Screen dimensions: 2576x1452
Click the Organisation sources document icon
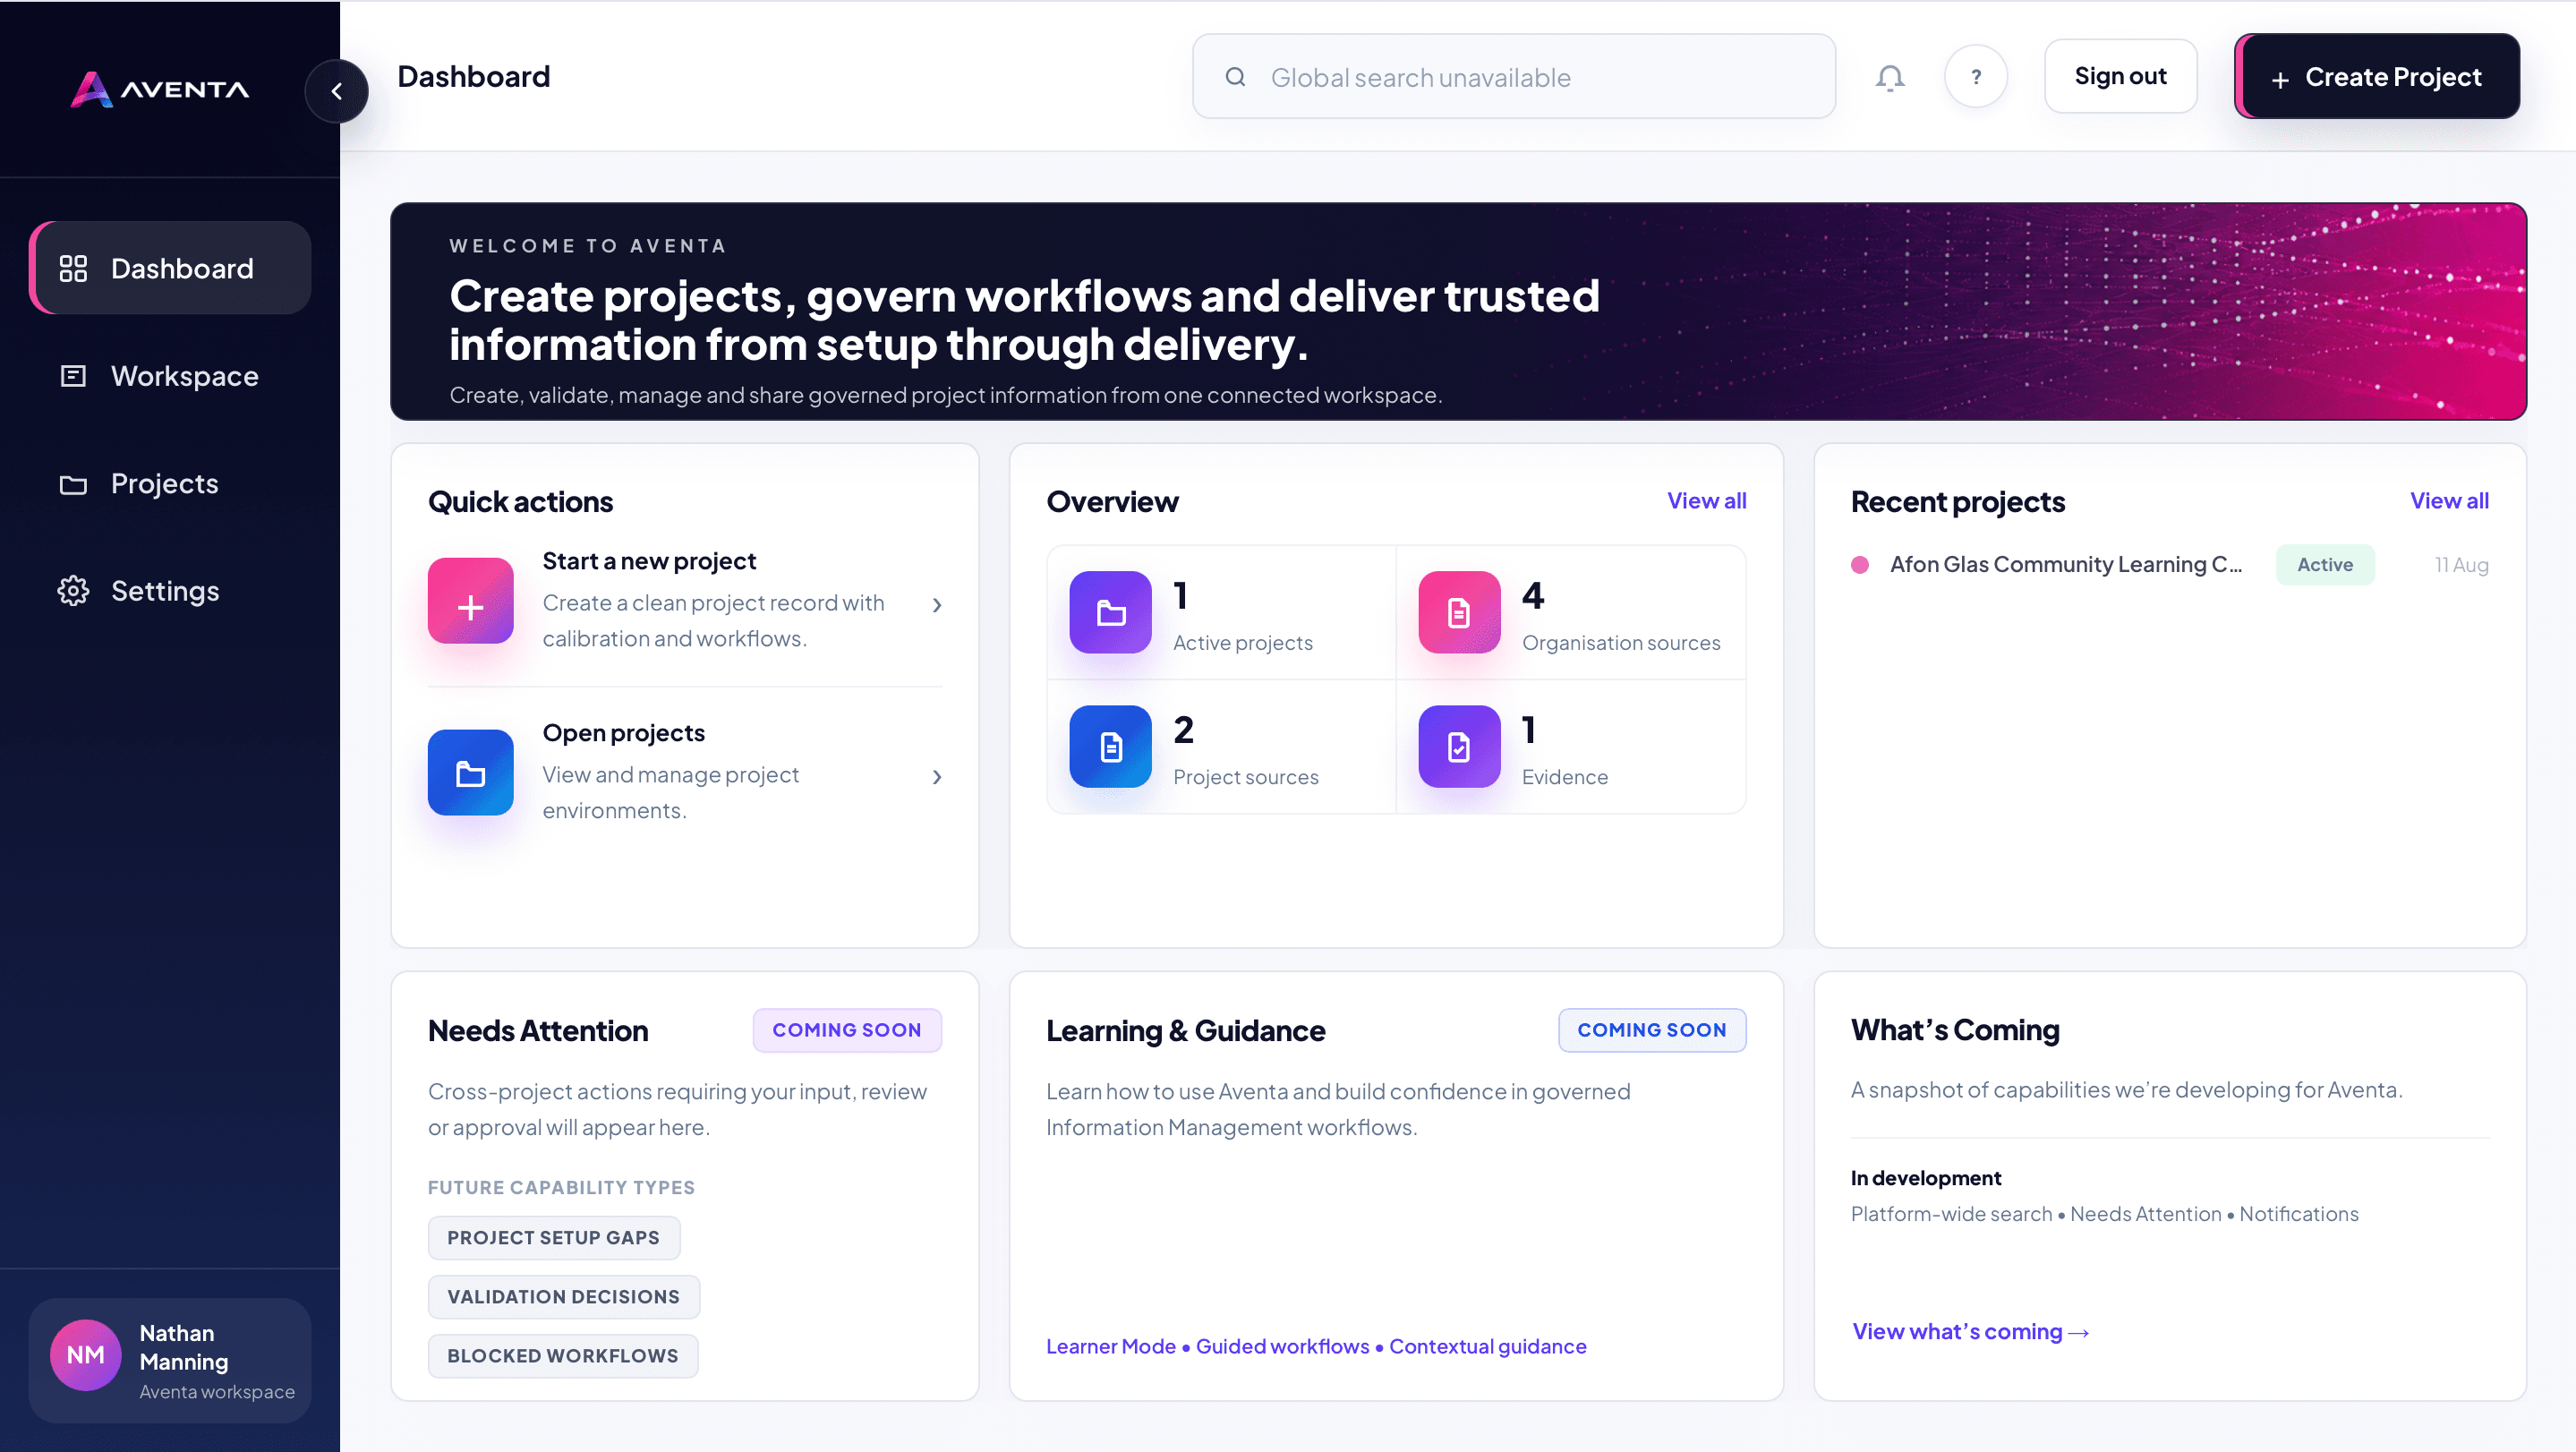point(1459,612)
